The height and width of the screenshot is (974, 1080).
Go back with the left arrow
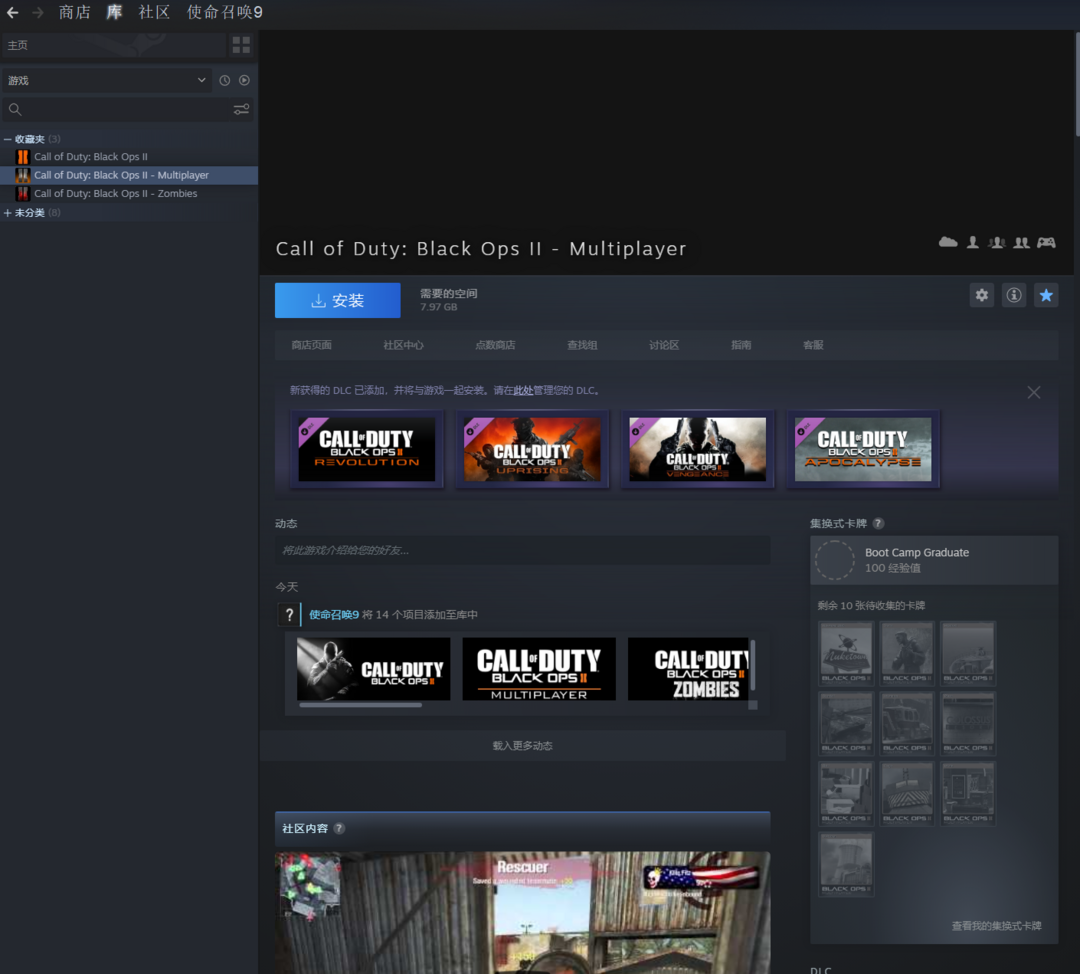tap(12, 12)
